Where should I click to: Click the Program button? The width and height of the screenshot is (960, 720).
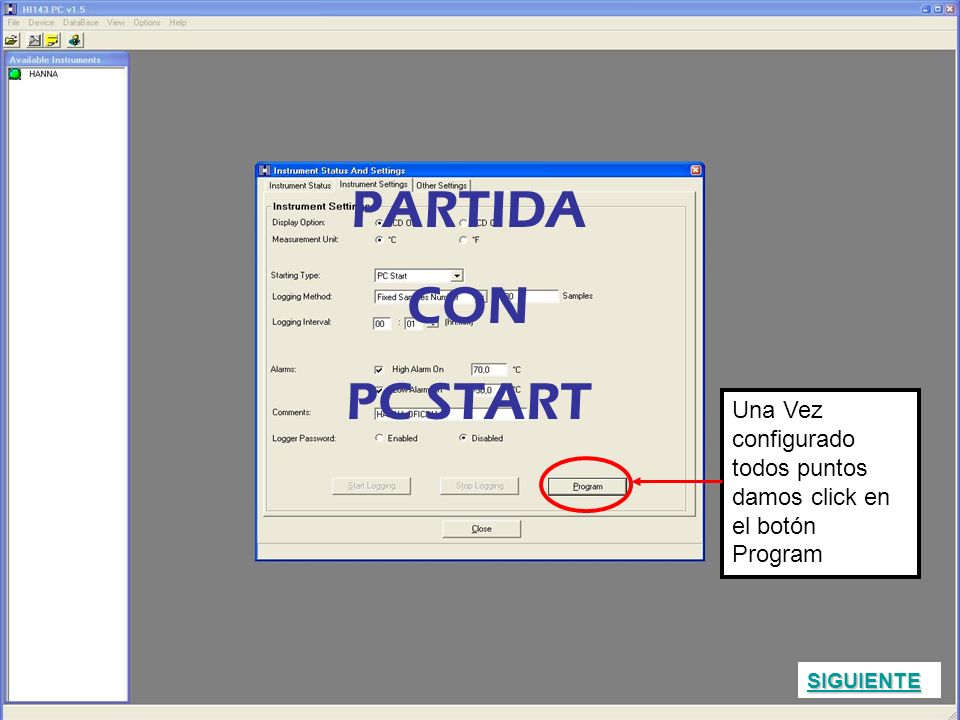tap(587, 487)
